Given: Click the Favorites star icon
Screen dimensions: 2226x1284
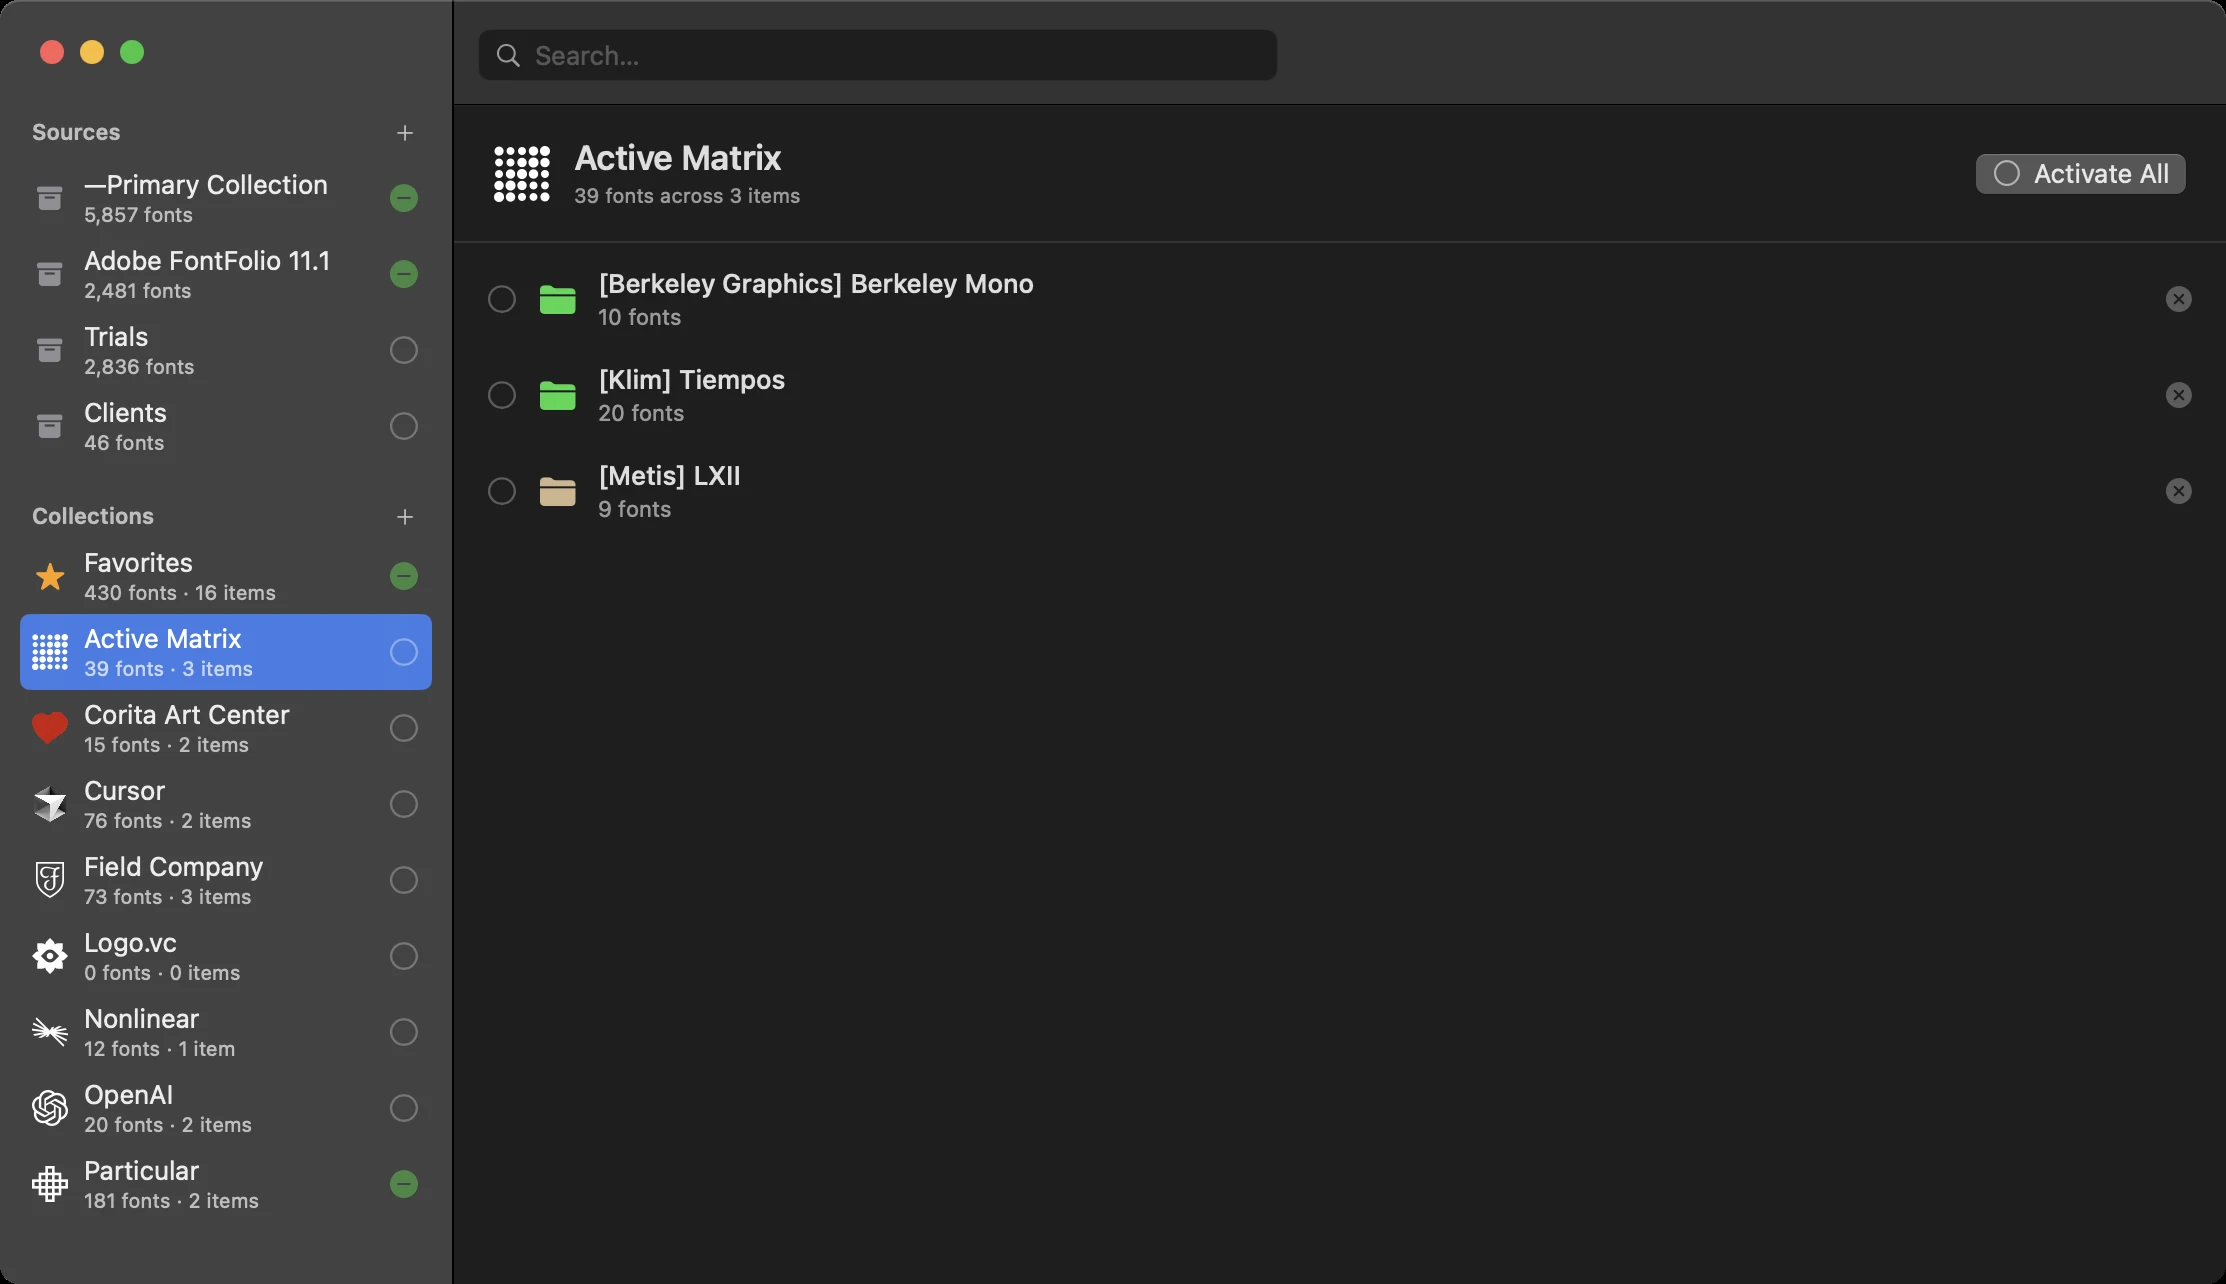Looking at the screenshot, I should click(49, 576).
